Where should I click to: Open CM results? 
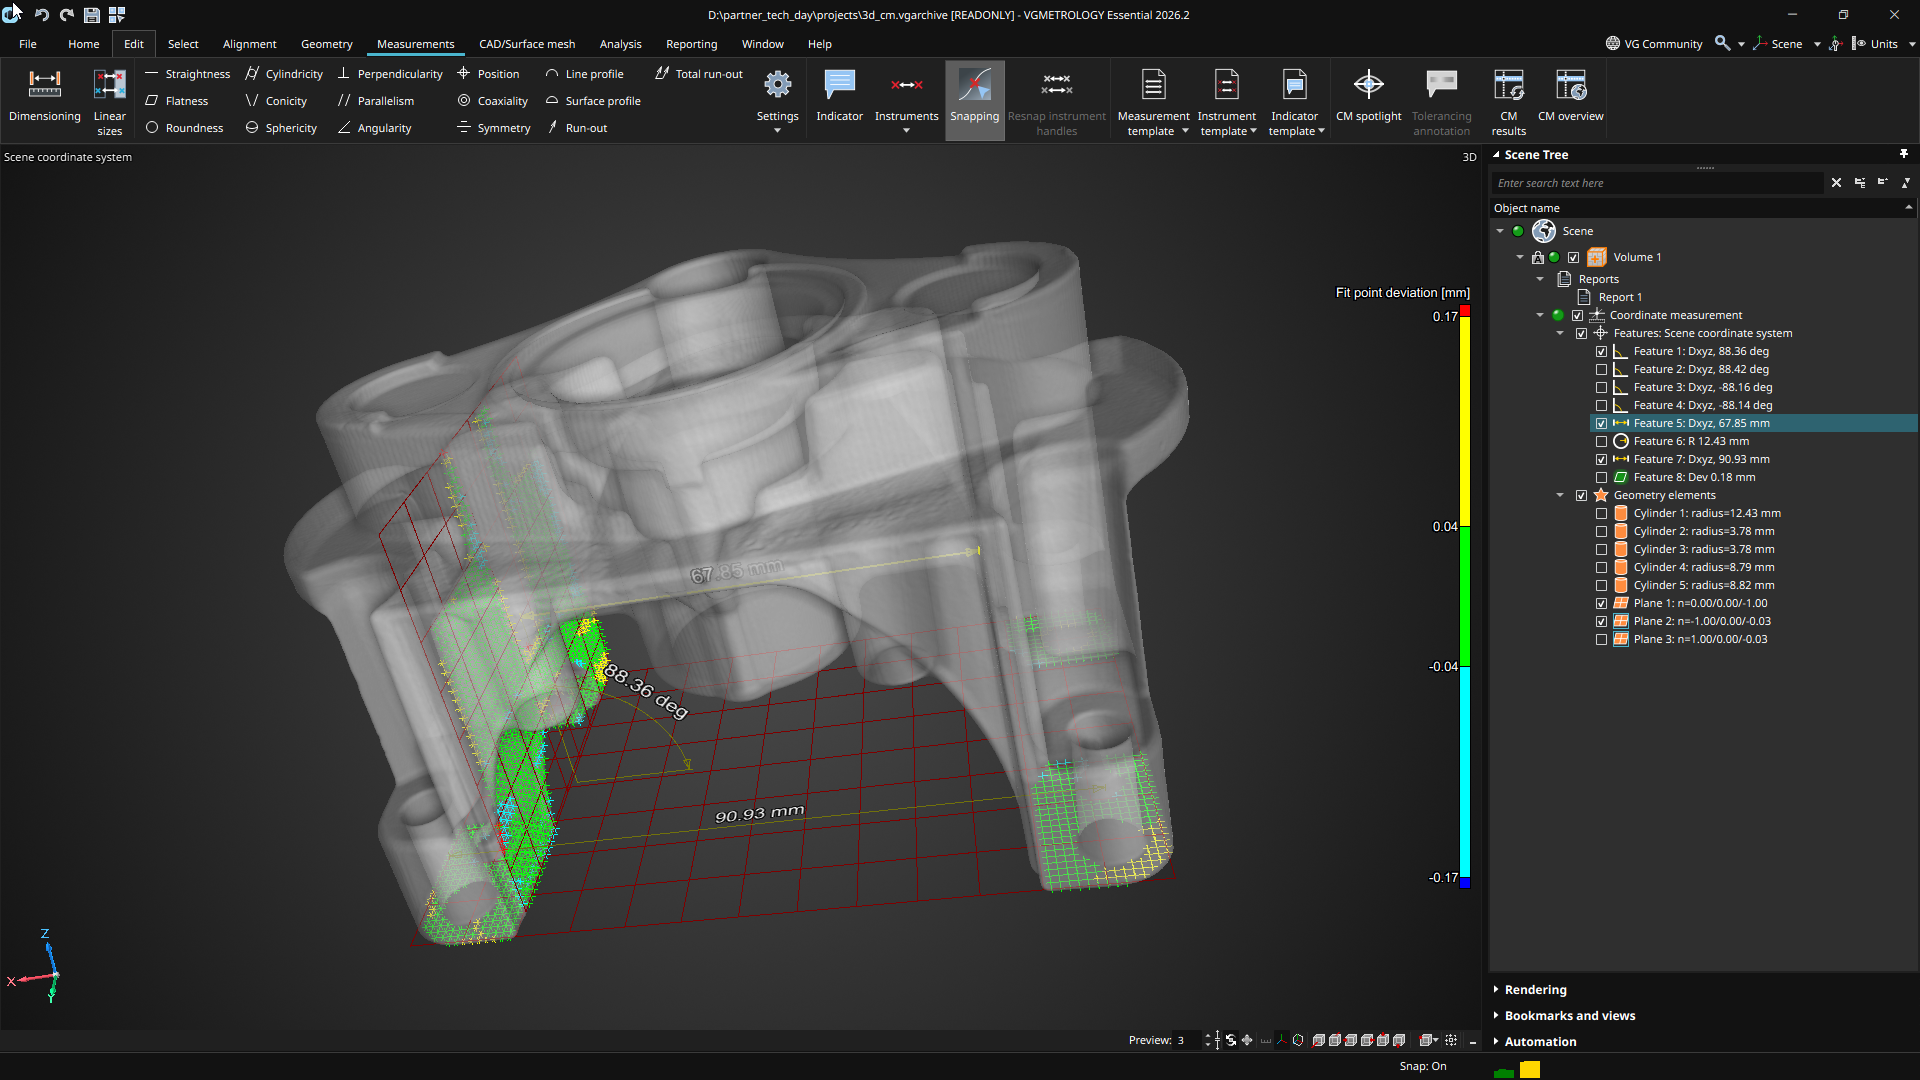click(1508, 103)
